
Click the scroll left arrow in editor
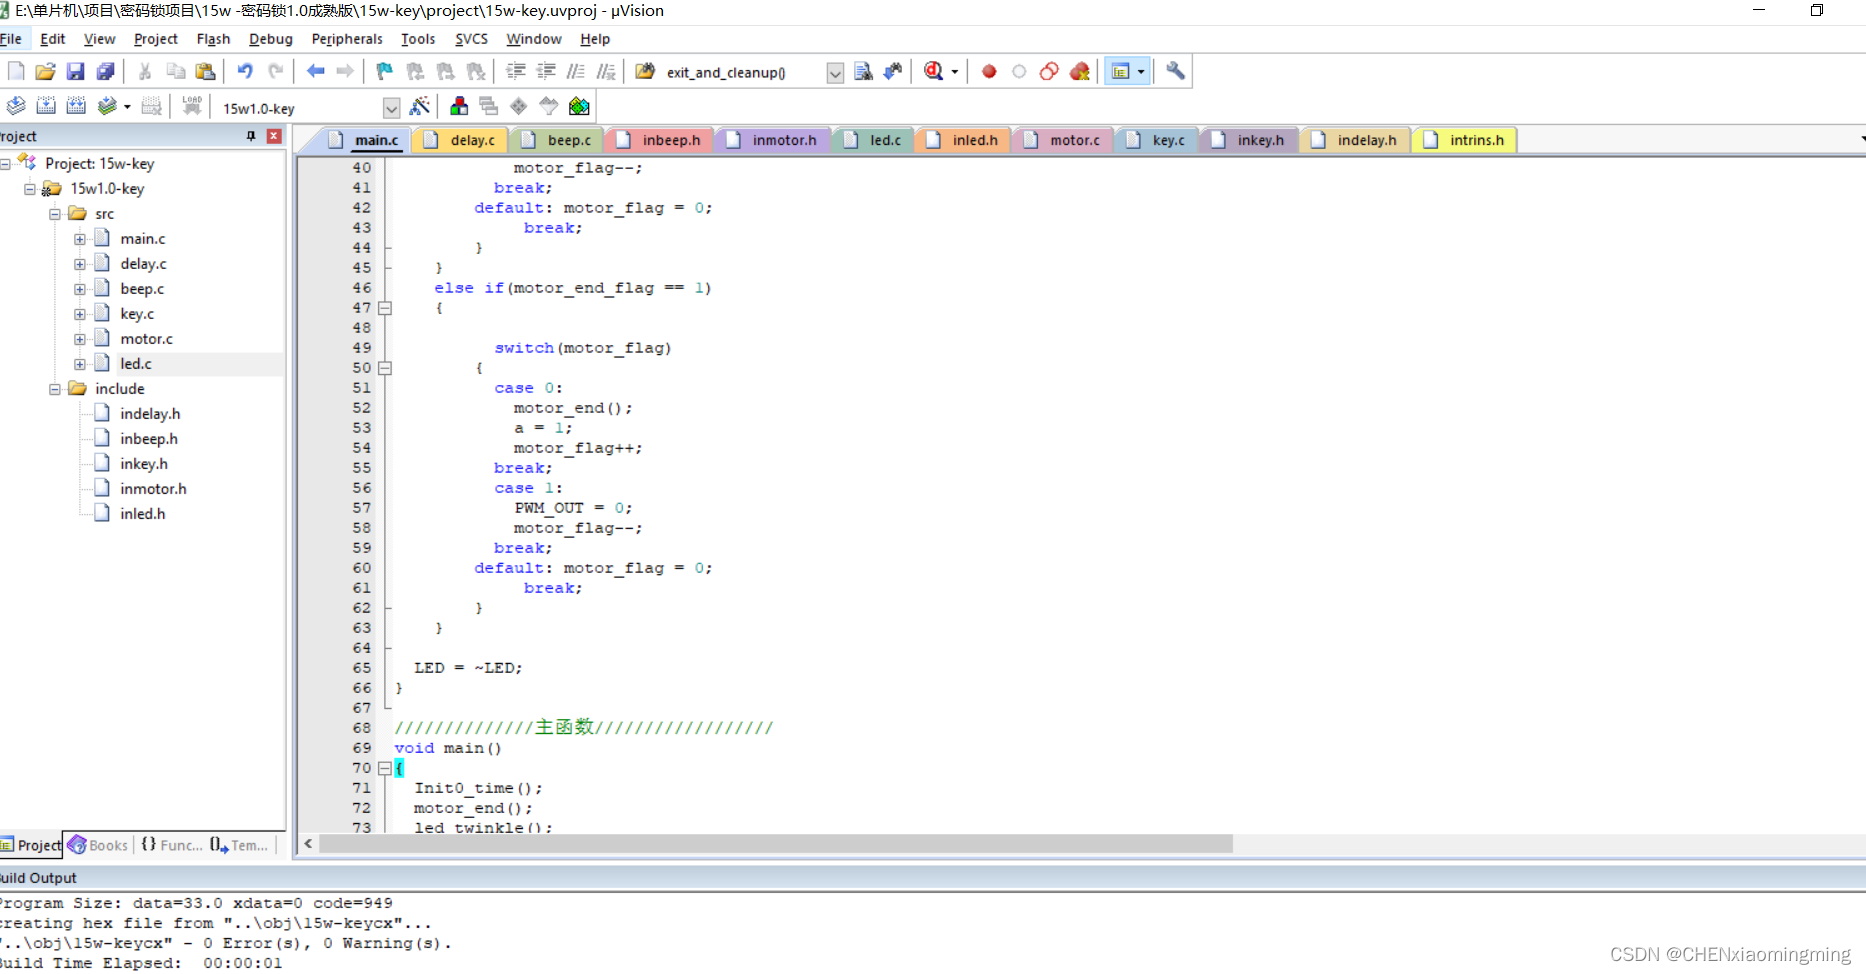(x=308, y=844)
